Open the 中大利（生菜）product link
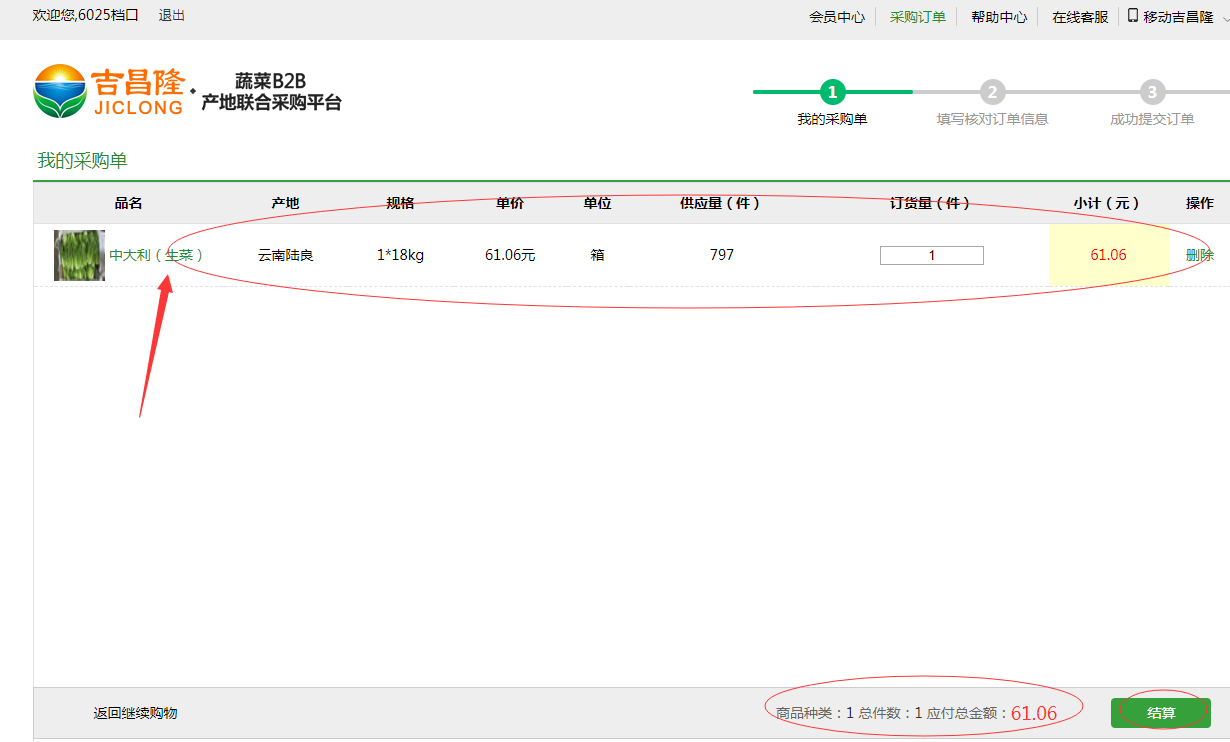This screenshot has width=1230, height=742. [156, 255]
